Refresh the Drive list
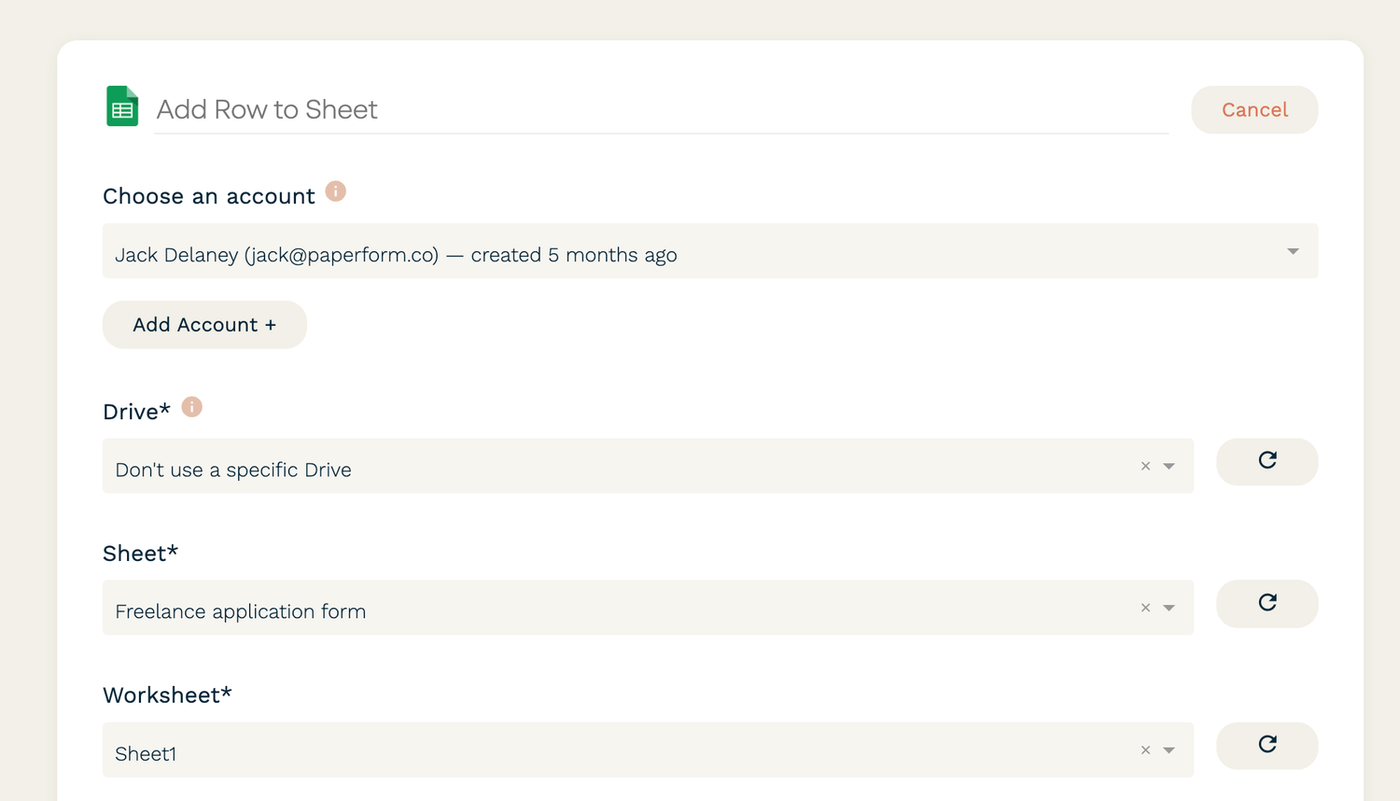 (1267, 461)
